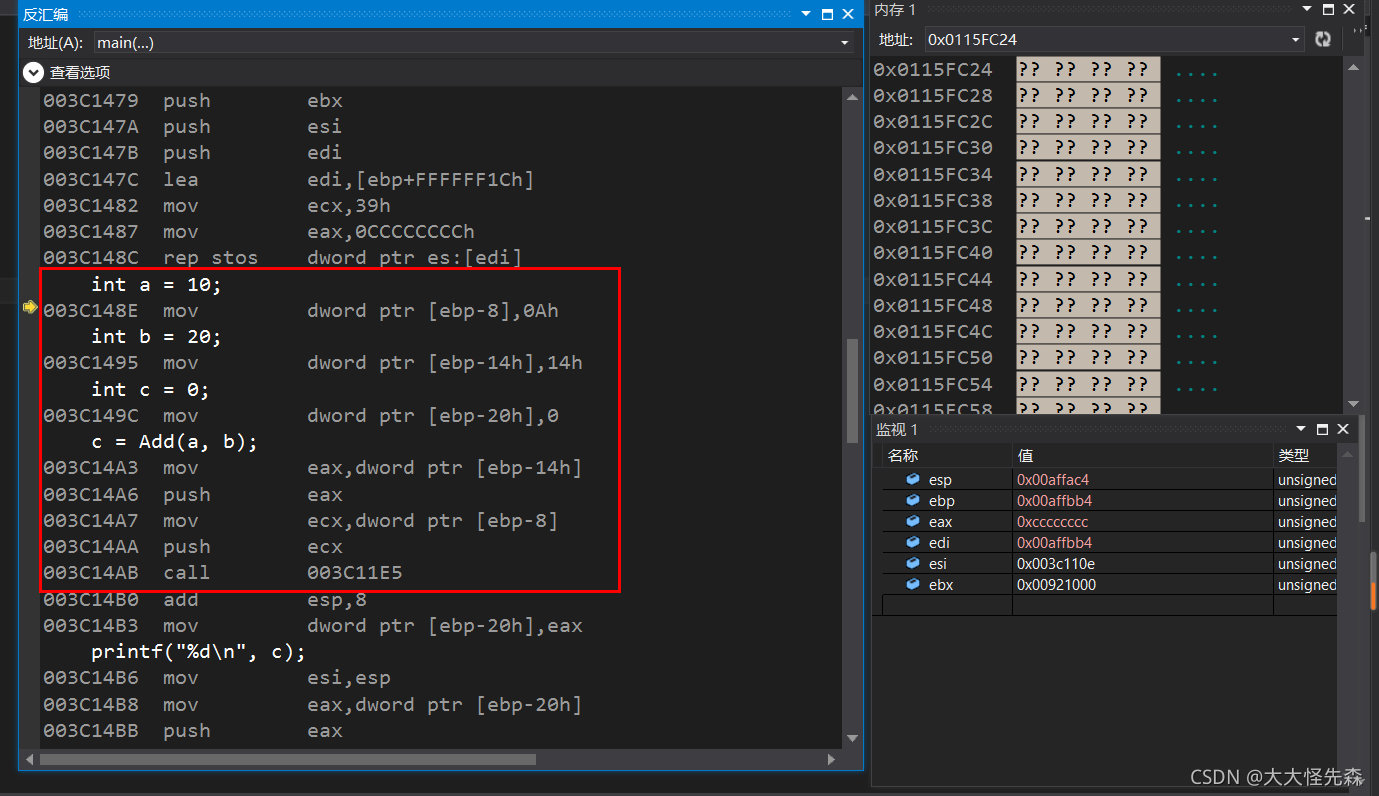Select the 内存 1 panel title
This screenshot has width=1379, height=796.
[894, 9]
